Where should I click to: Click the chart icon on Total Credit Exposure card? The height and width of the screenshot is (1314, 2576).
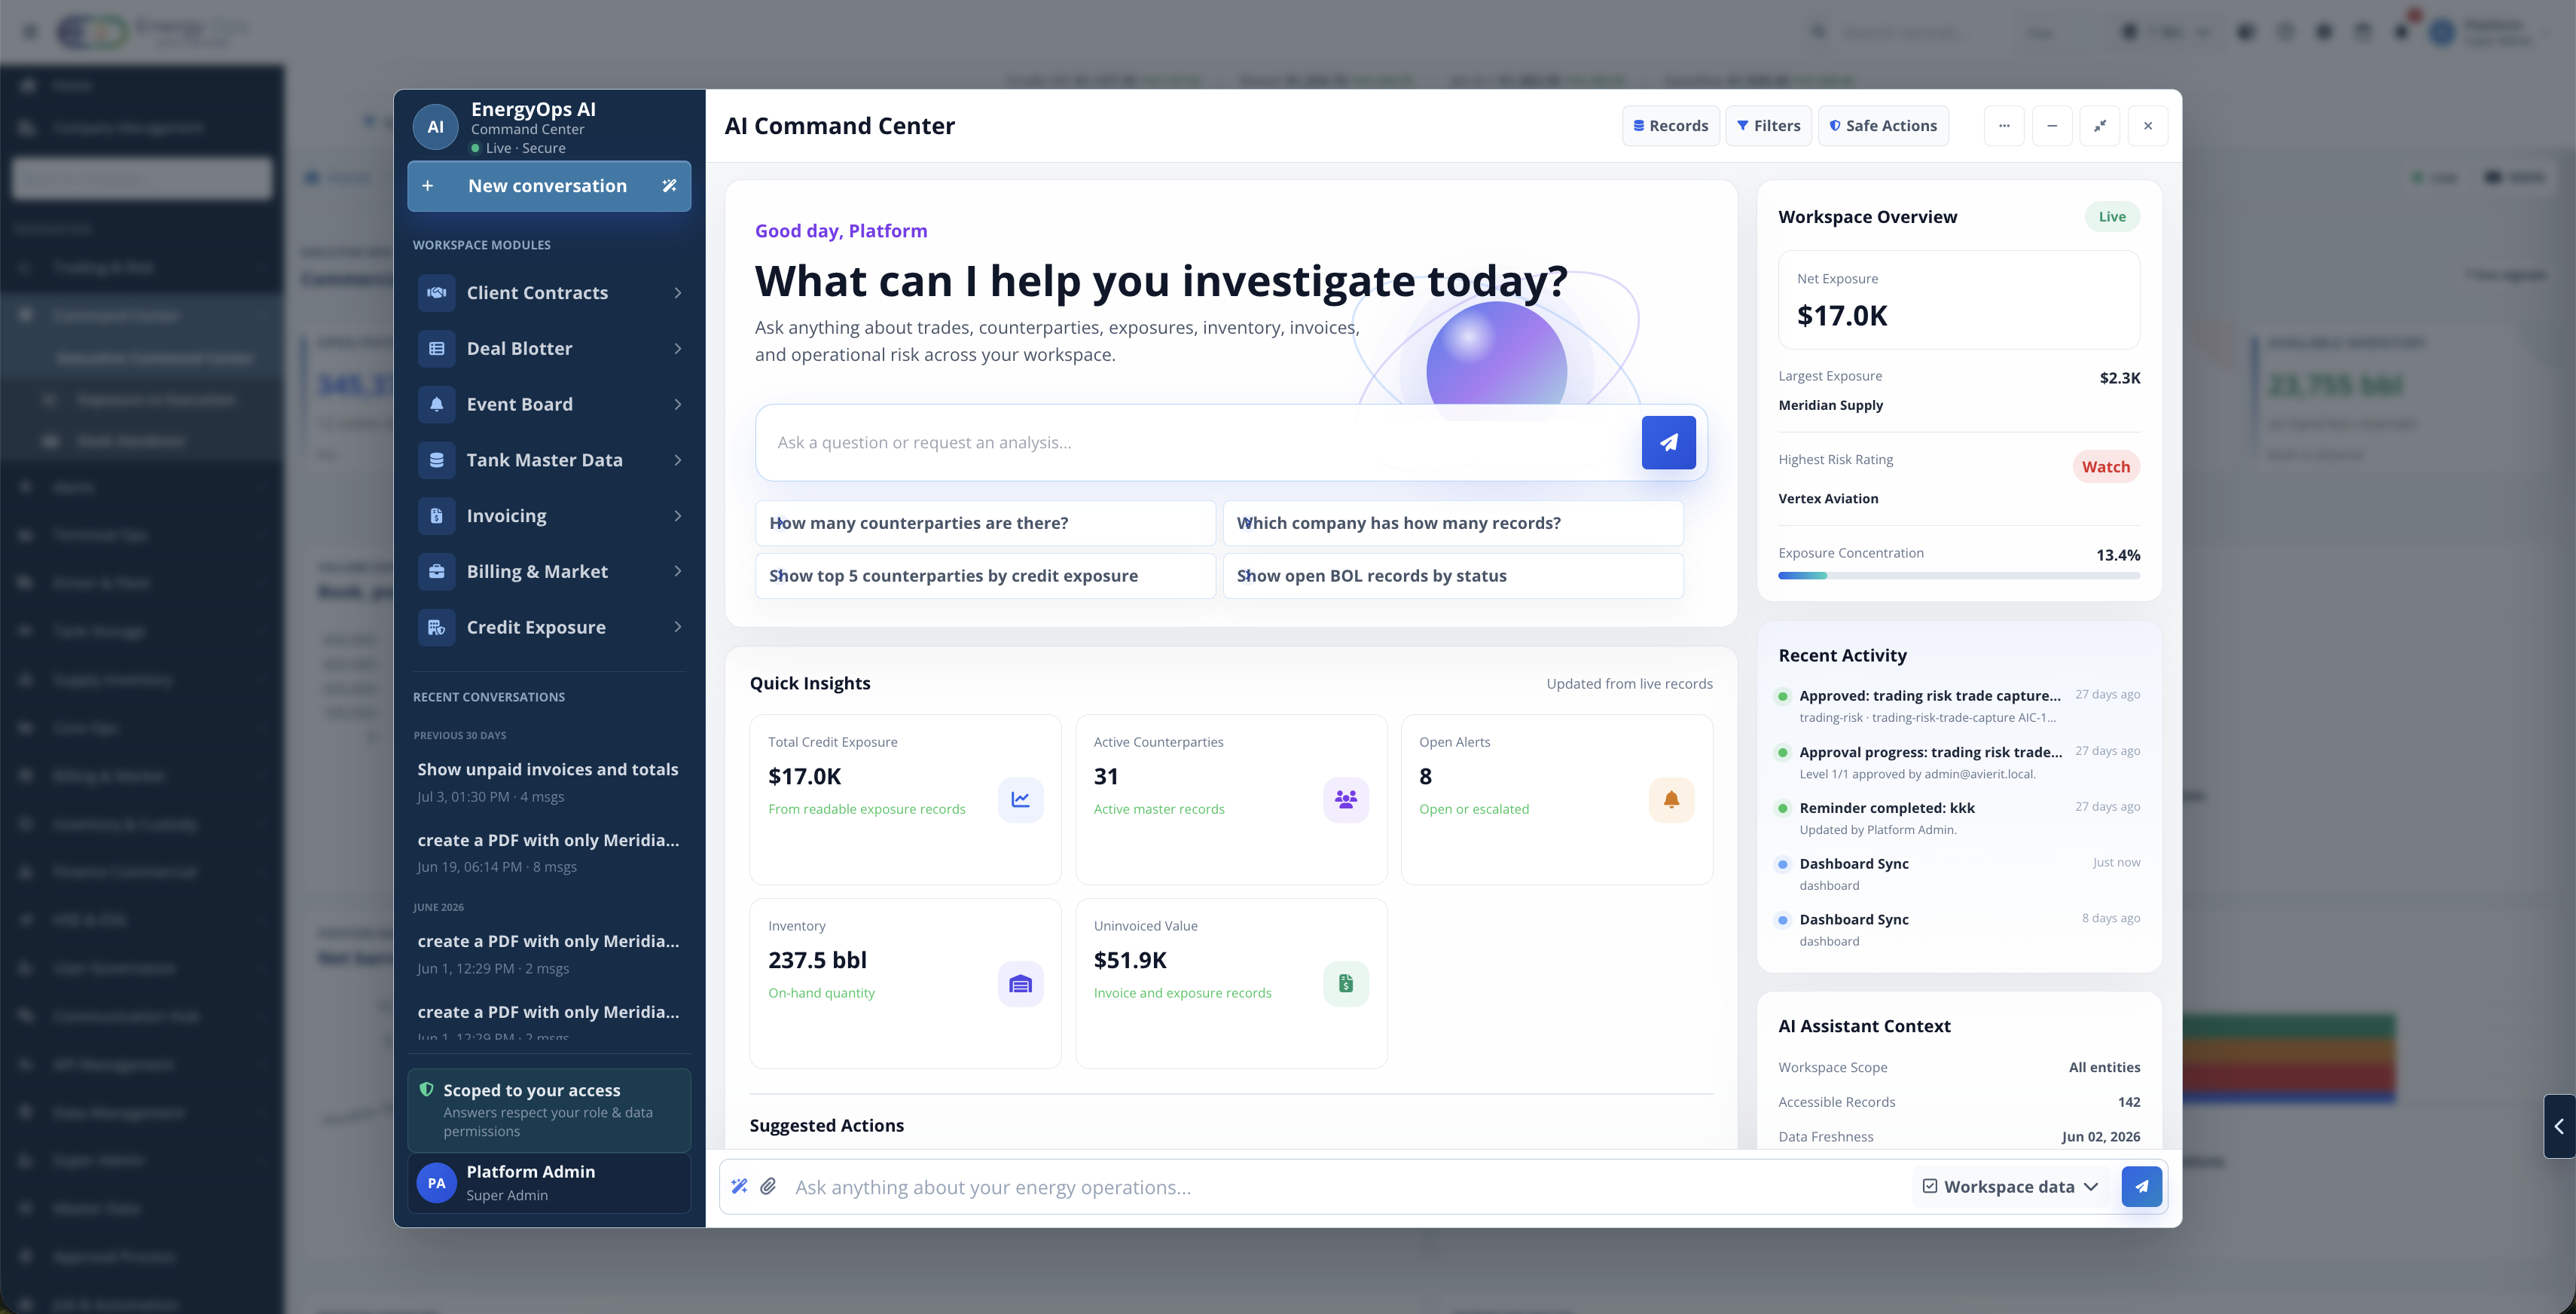pos(1020,800)
